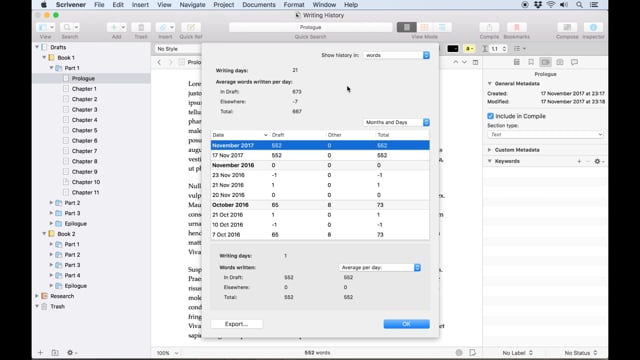Click the Export... button
640x360 pixels.
point(236,324)
